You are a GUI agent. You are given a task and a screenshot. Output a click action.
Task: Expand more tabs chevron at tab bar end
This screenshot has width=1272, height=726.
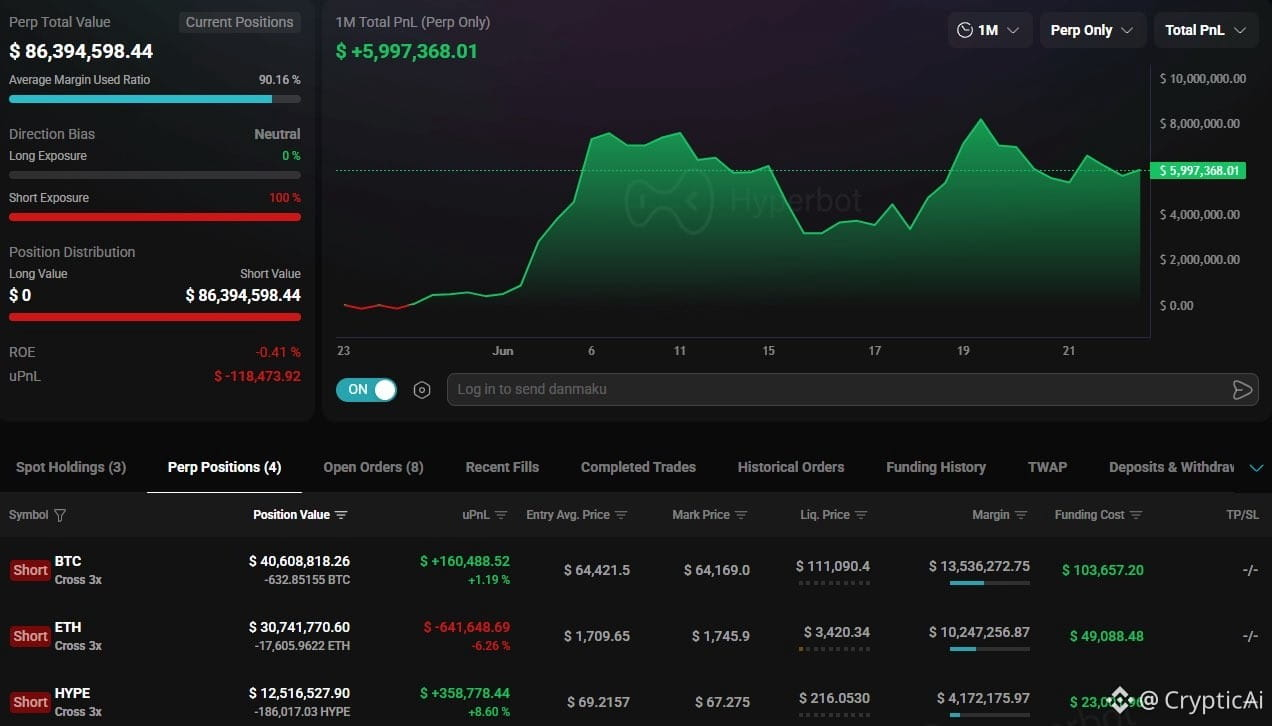[1257, 468]
